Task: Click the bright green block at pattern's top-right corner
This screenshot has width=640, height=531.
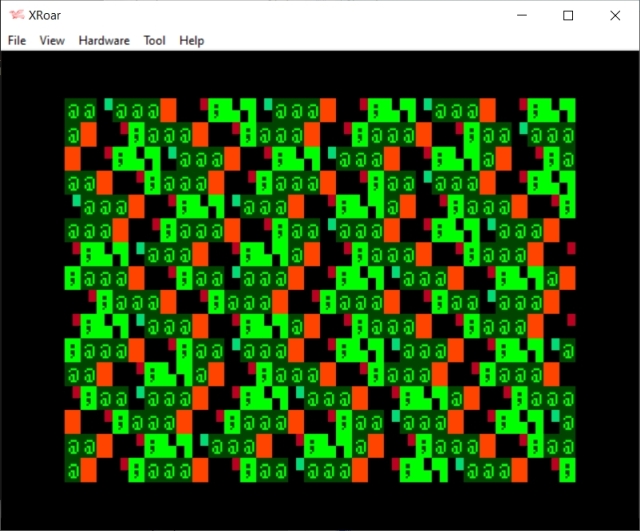Action: coord(567,109)
